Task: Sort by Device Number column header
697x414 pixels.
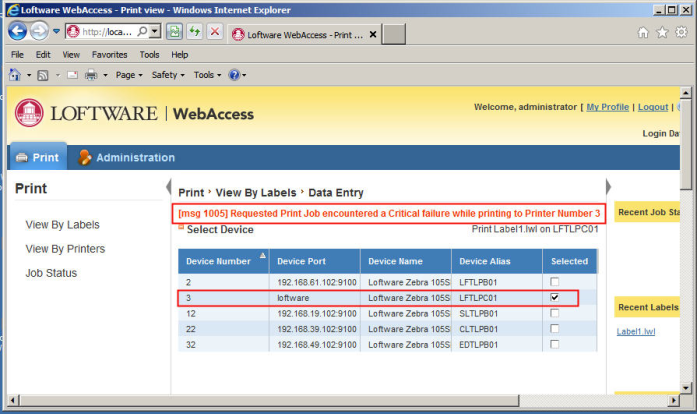Action: (224, 261)
